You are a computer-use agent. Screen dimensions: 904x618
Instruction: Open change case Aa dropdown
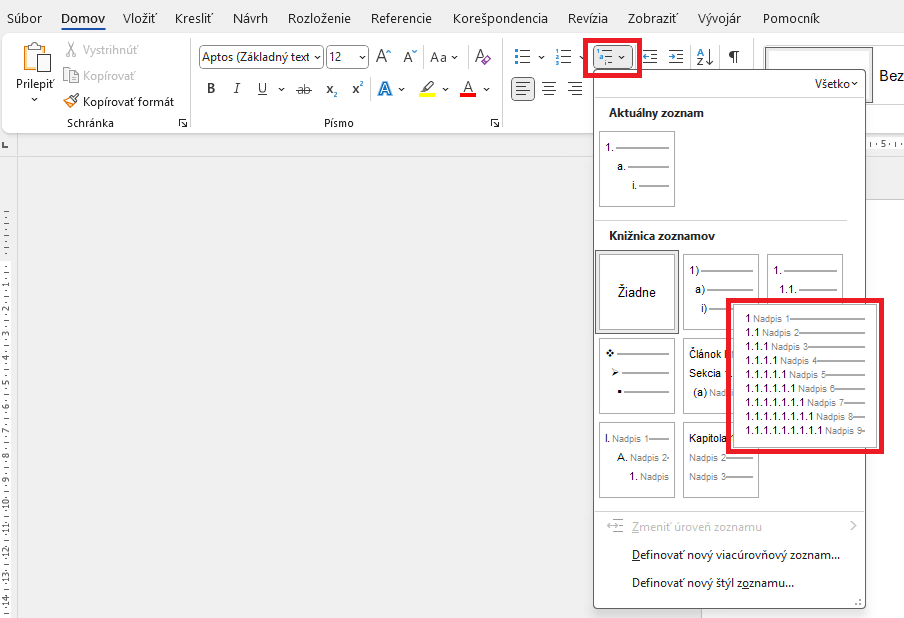444,57
